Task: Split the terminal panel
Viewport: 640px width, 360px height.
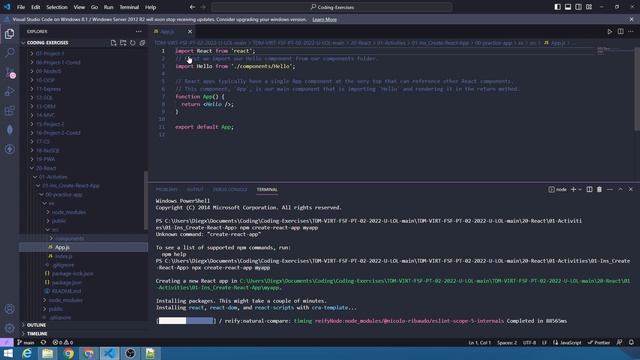Action: (x=589, y=189)
